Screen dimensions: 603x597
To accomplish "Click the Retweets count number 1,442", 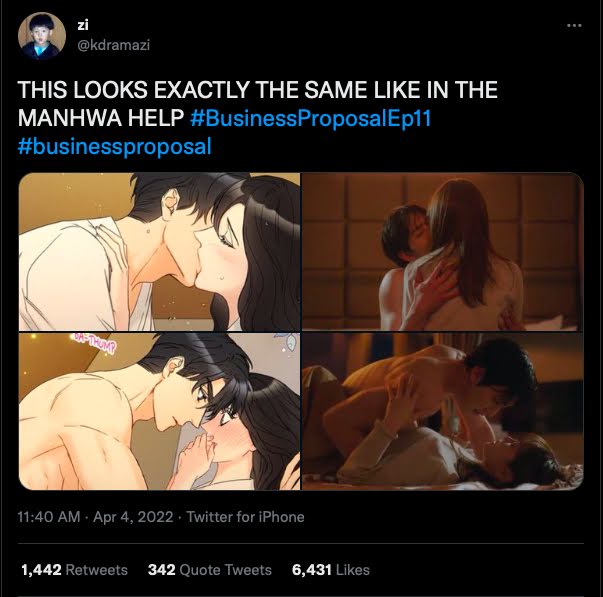I will (x=41, y=570).
